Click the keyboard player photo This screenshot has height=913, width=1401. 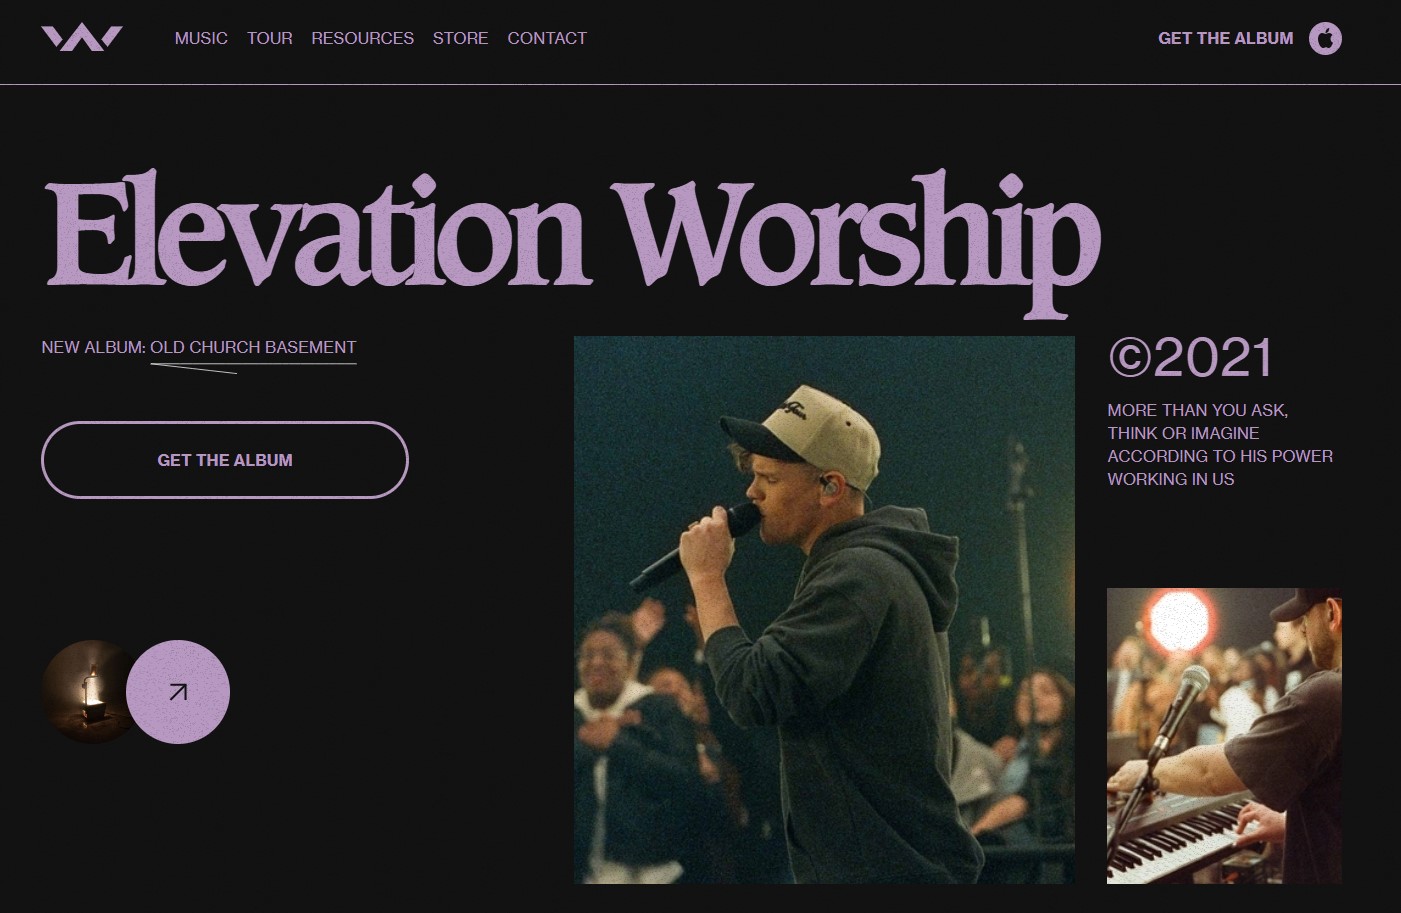1224,736
